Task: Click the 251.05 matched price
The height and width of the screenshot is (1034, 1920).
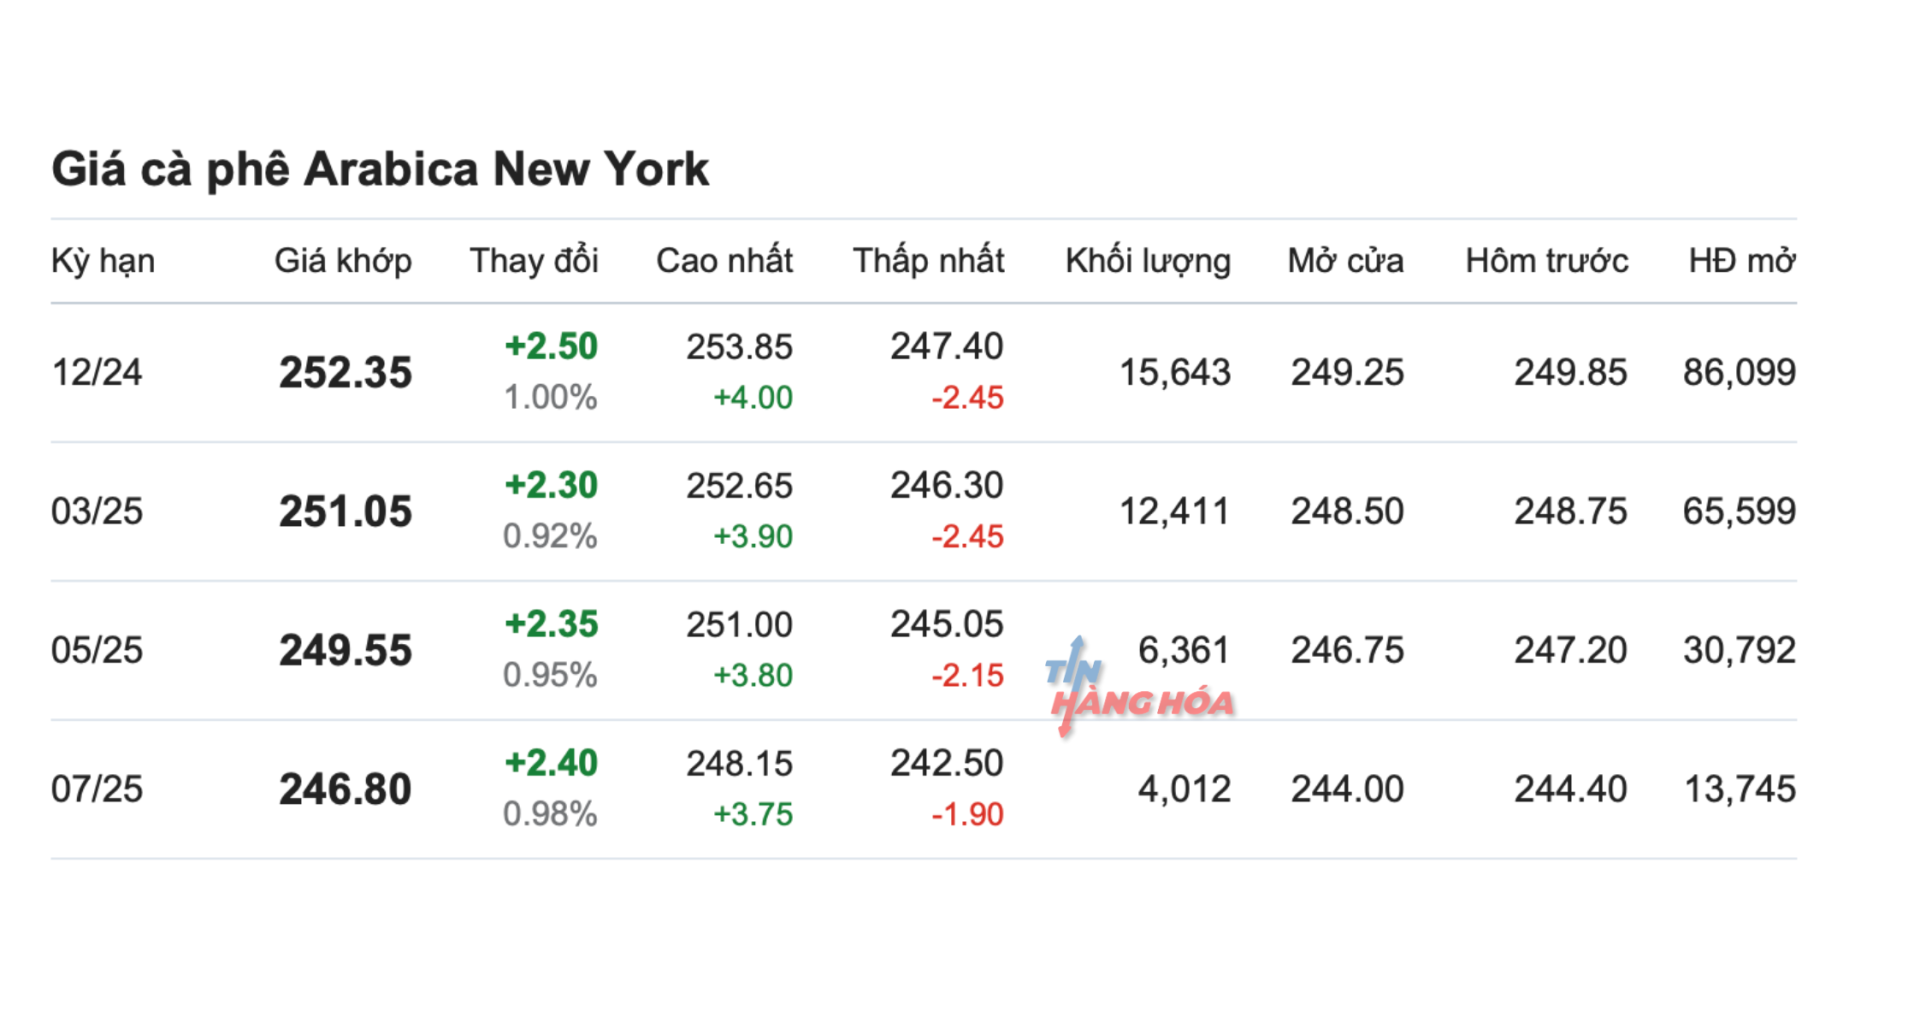Action: [x=345, y=512]
